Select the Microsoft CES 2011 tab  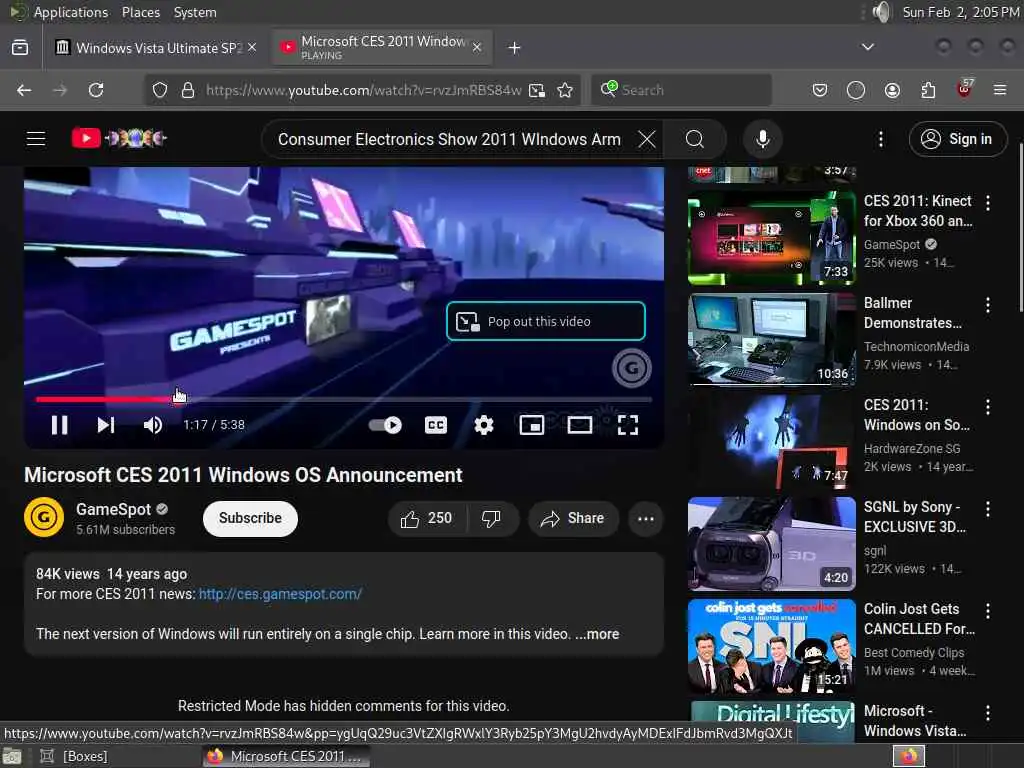pyautogui.click(x=382, y=48)
